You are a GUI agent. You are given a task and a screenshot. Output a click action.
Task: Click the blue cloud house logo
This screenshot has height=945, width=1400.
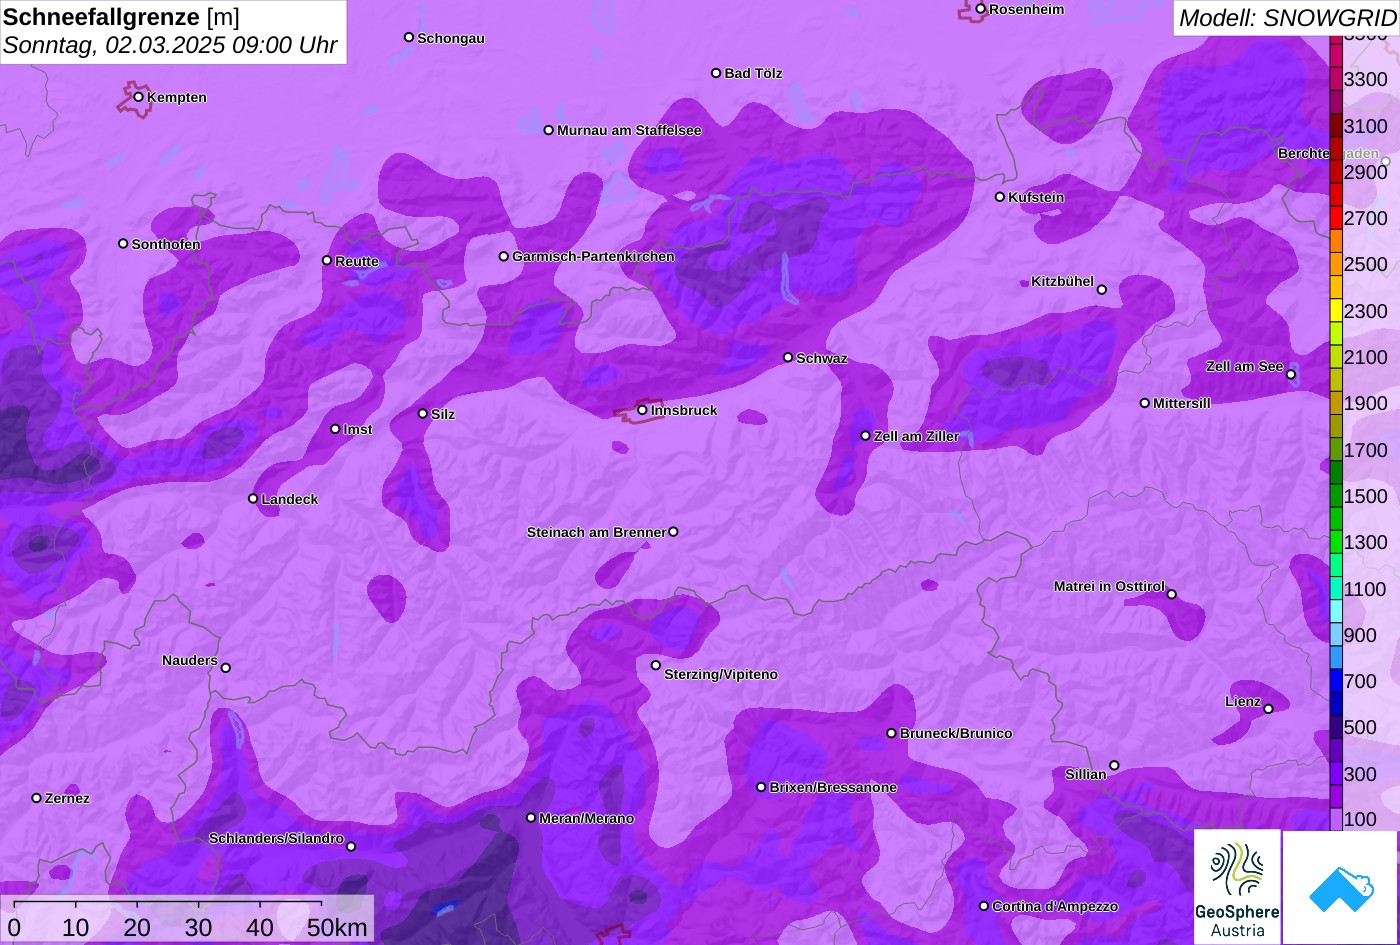click(1340, 887)
